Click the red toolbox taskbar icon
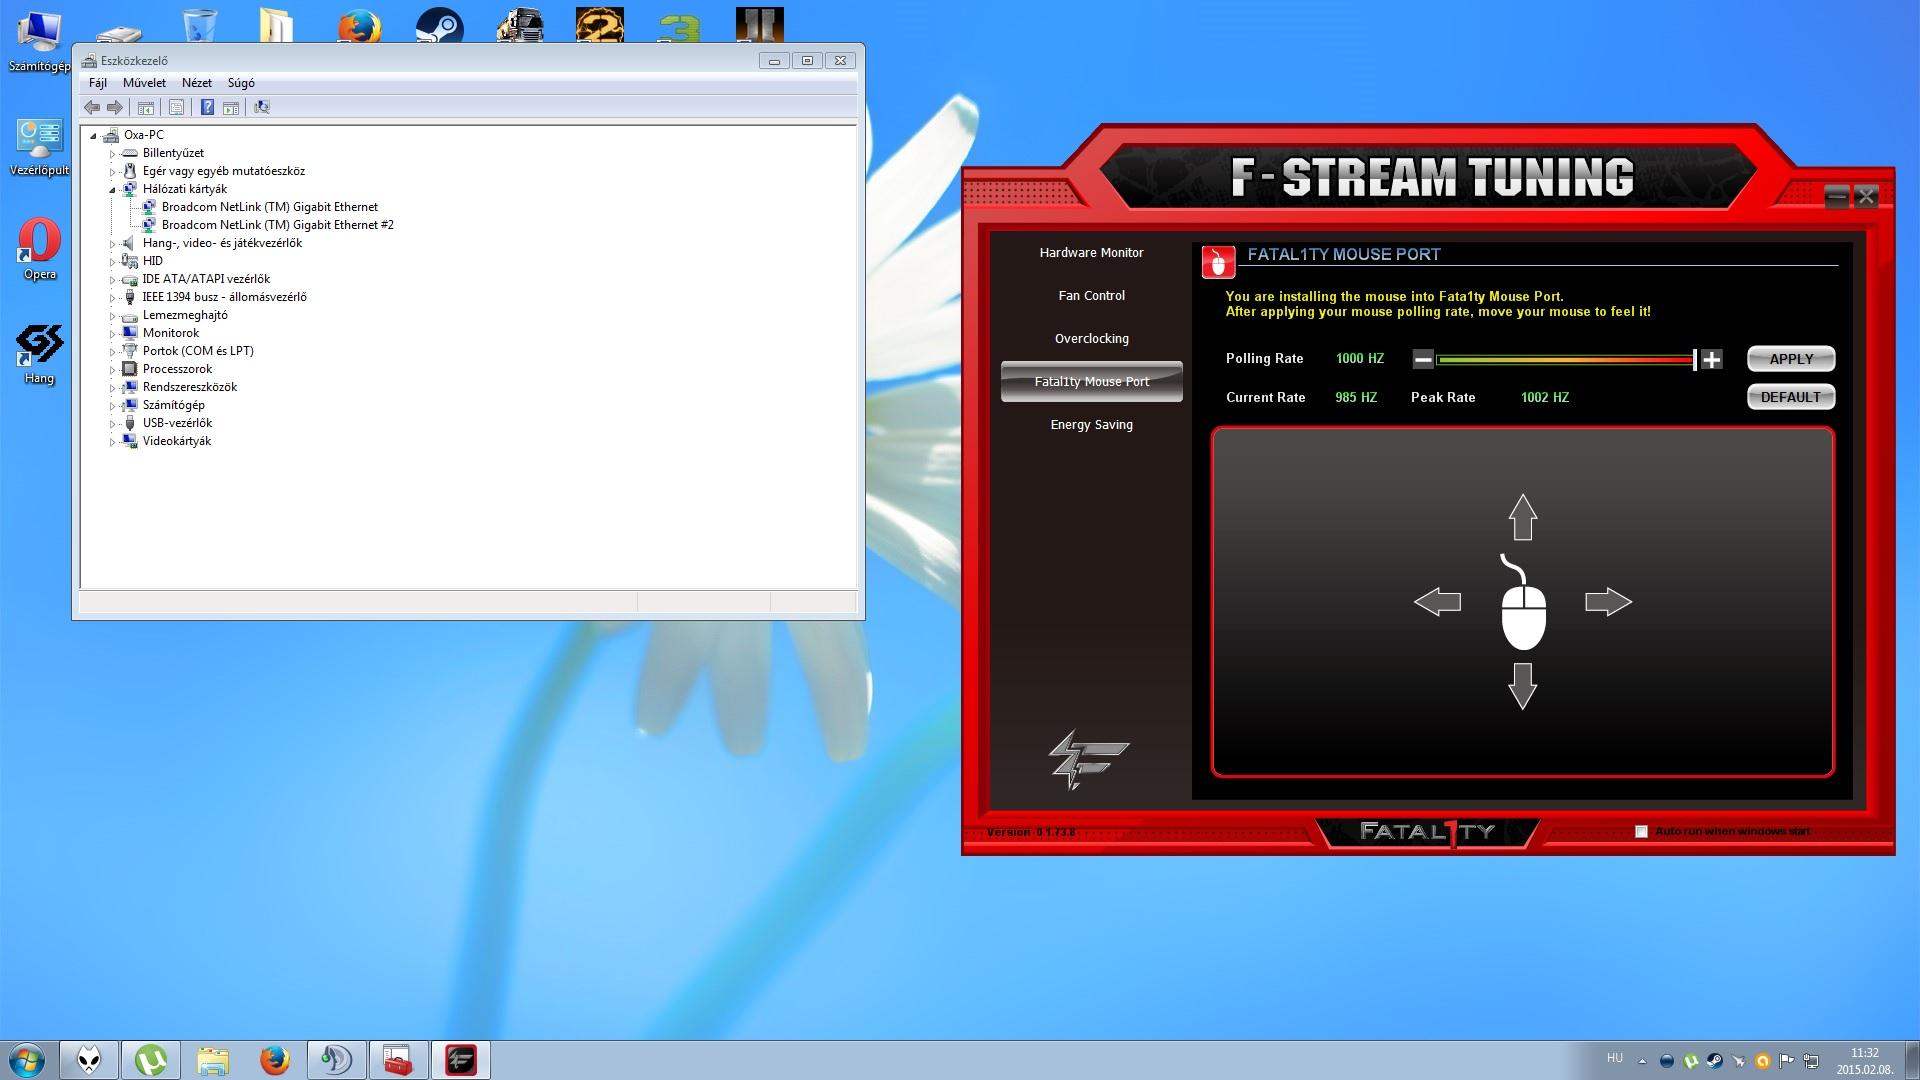The height and width of the screenshot is (1080, 1920). pos(399,1060)
